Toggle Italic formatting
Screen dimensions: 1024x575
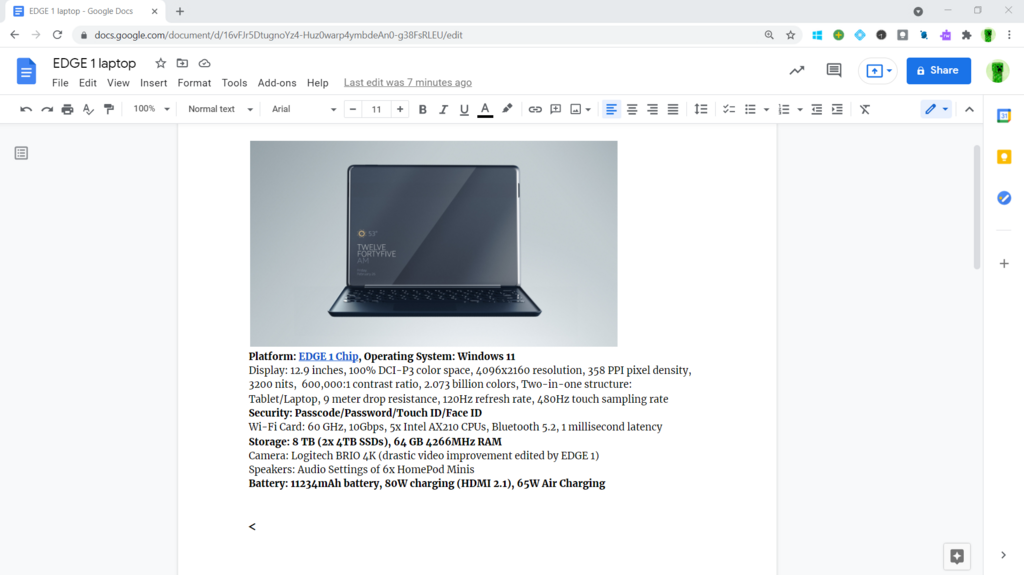pos(443,109)
